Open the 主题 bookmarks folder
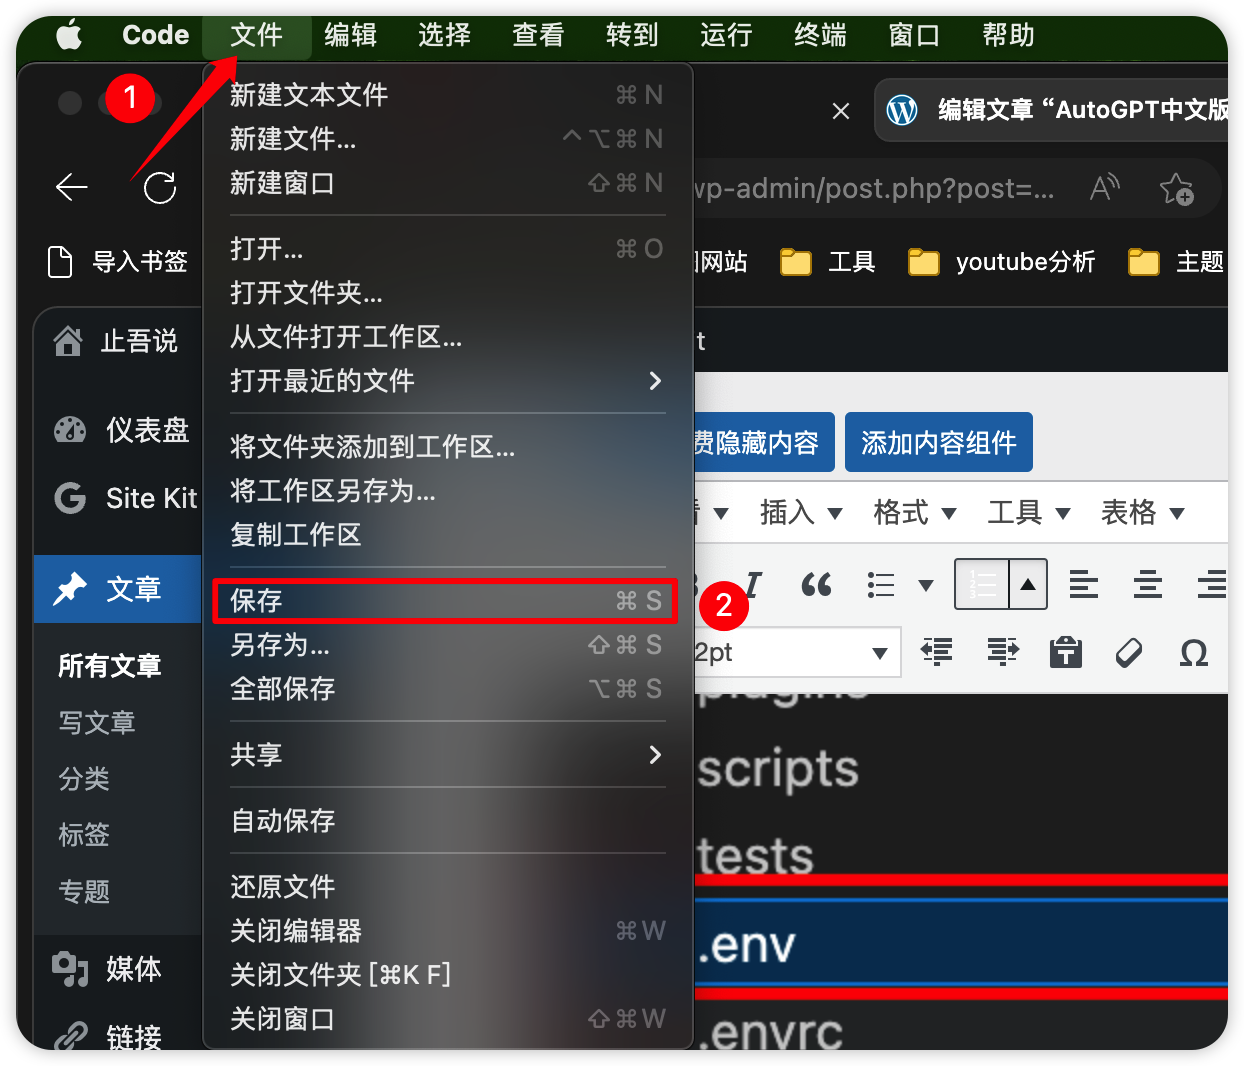The image size is (1244, 1066). [1176, 262]
